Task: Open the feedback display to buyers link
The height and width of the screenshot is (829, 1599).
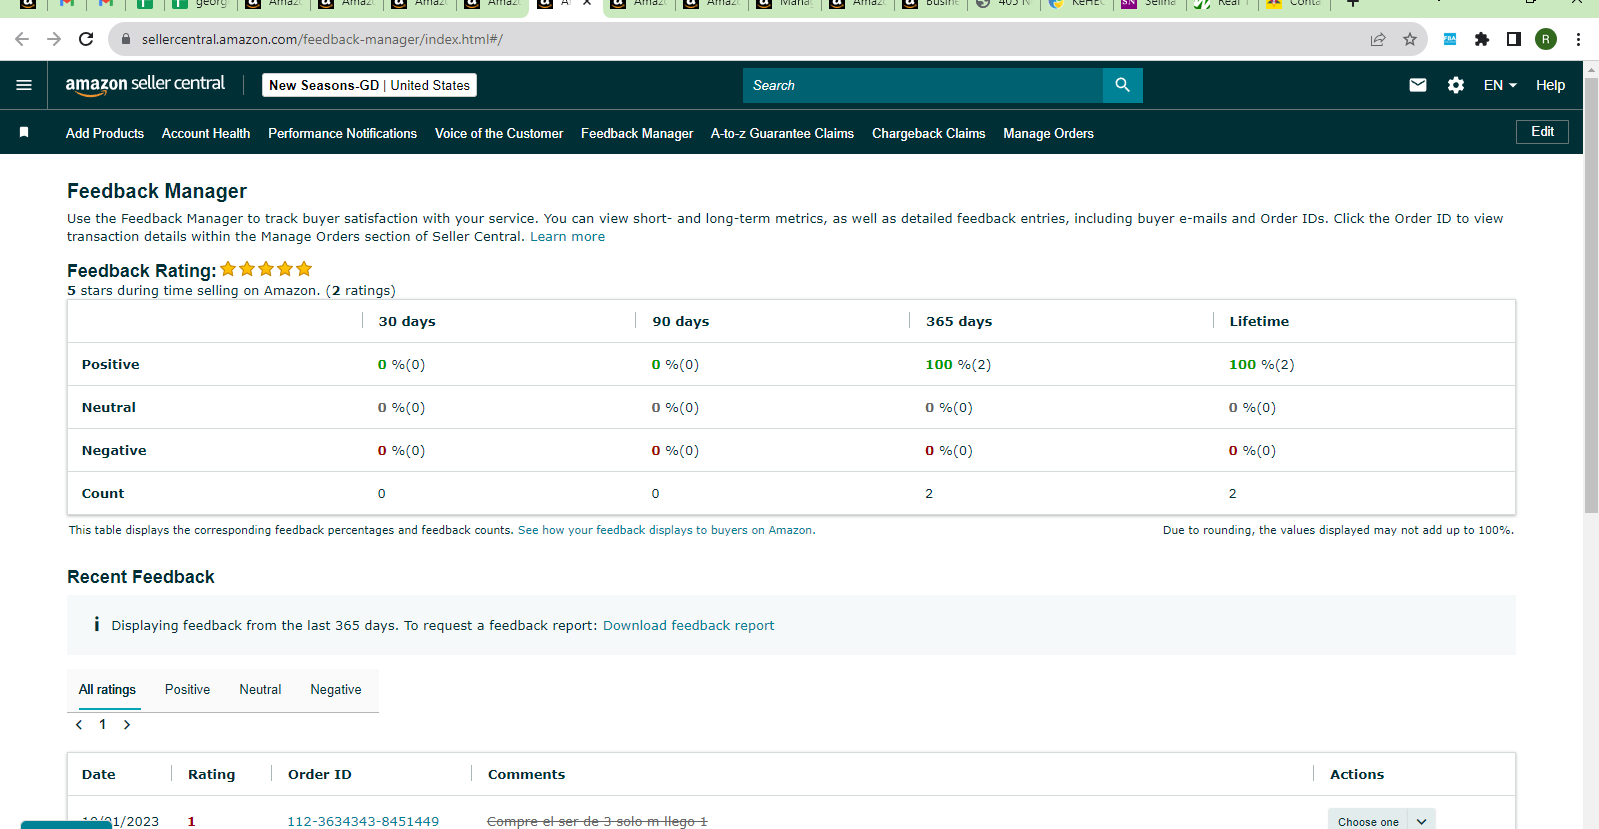Action: pyautogui.click(x=666, y=530)
